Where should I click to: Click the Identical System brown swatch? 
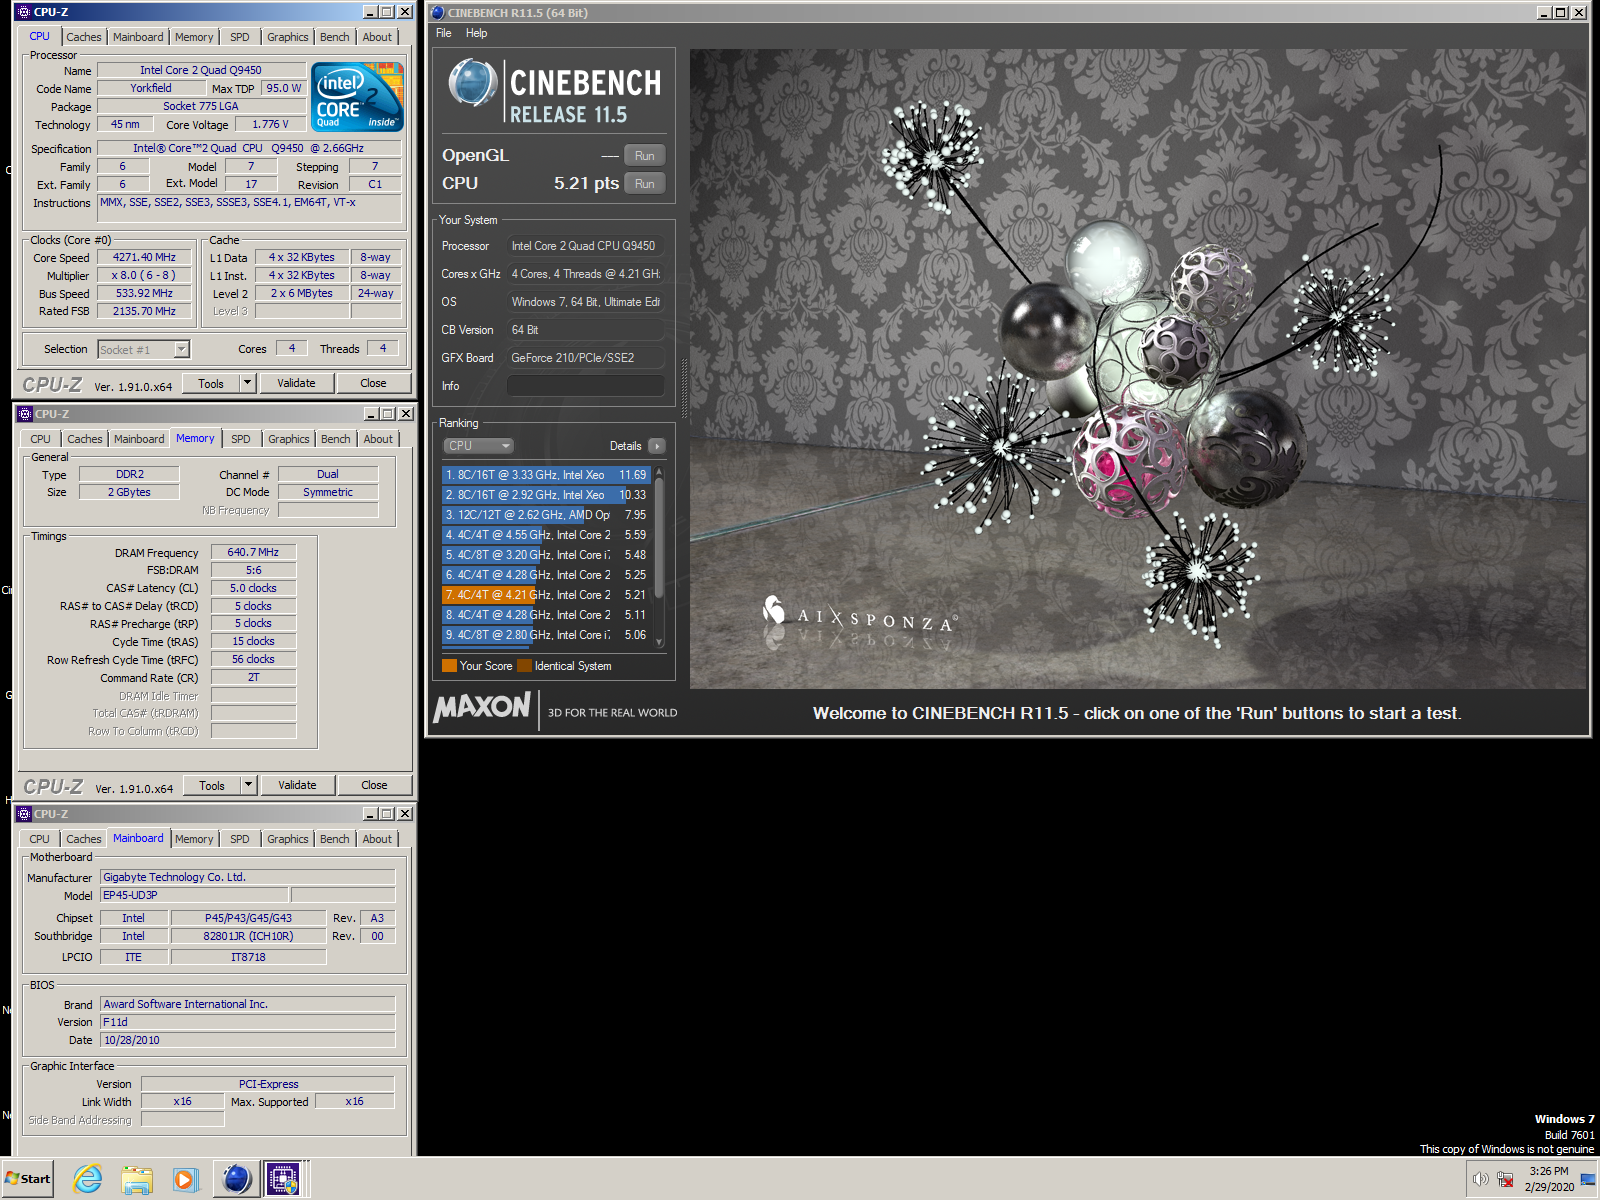point(524,666)
